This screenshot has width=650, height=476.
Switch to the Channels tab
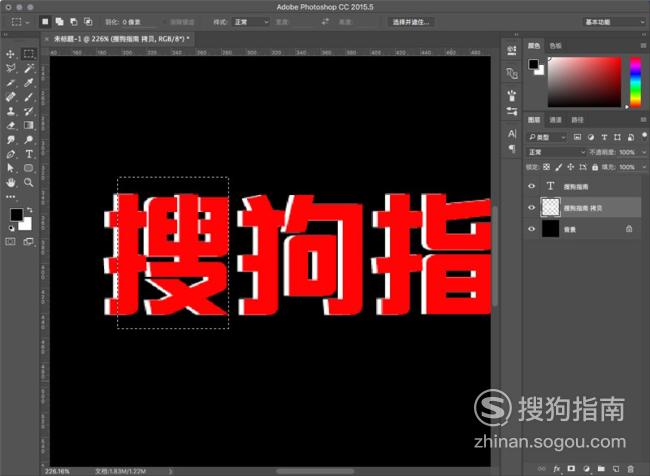[x=555, y=120]
